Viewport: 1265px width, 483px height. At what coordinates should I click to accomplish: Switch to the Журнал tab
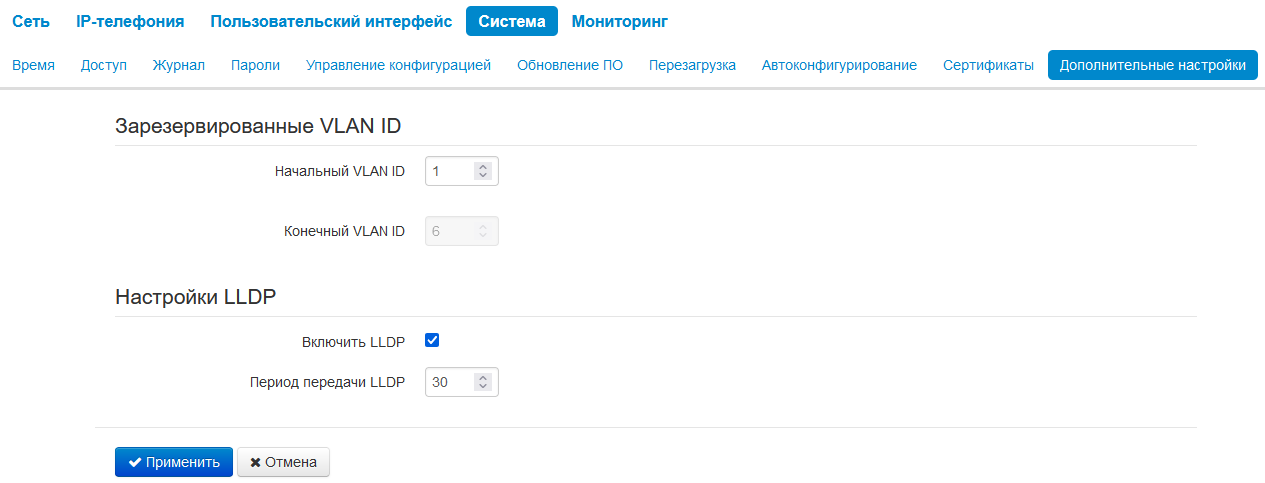point(178,65)
